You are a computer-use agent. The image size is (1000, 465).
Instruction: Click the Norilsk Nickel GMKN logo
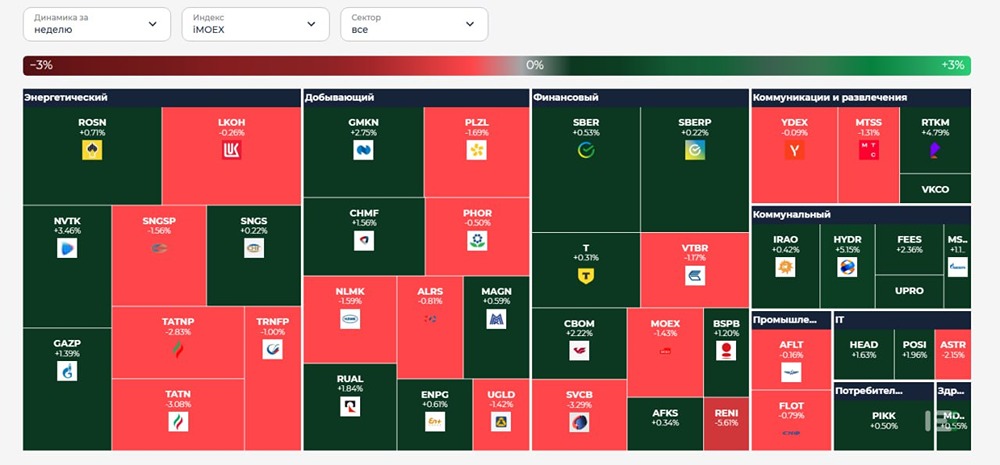[364, 151]
